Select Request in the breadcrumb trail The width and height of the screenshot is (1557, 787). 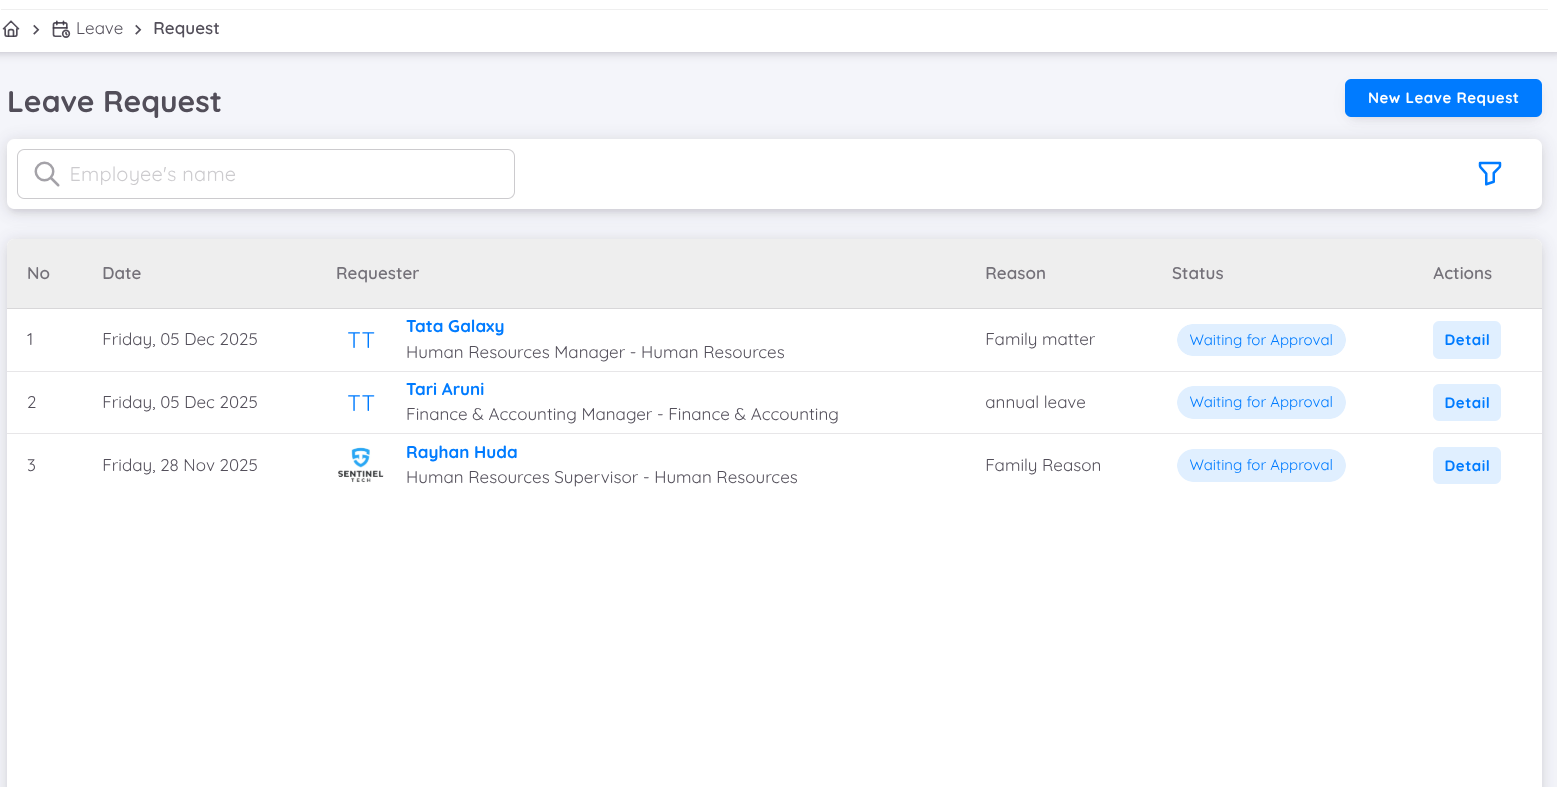(x=186, y=28)
